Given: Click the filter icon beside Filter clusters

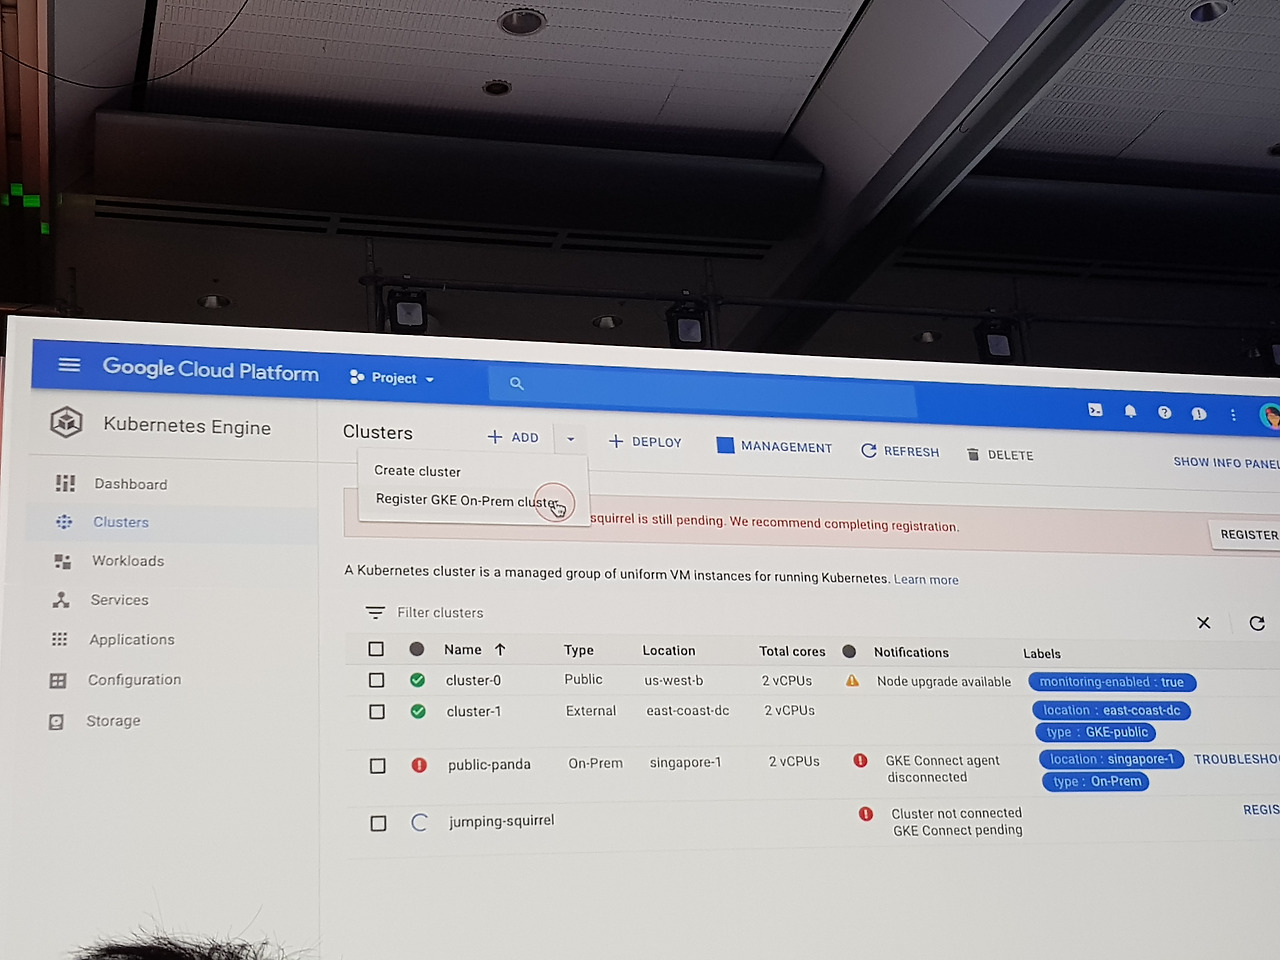Looking at the screenshot, I should (375, 612).
